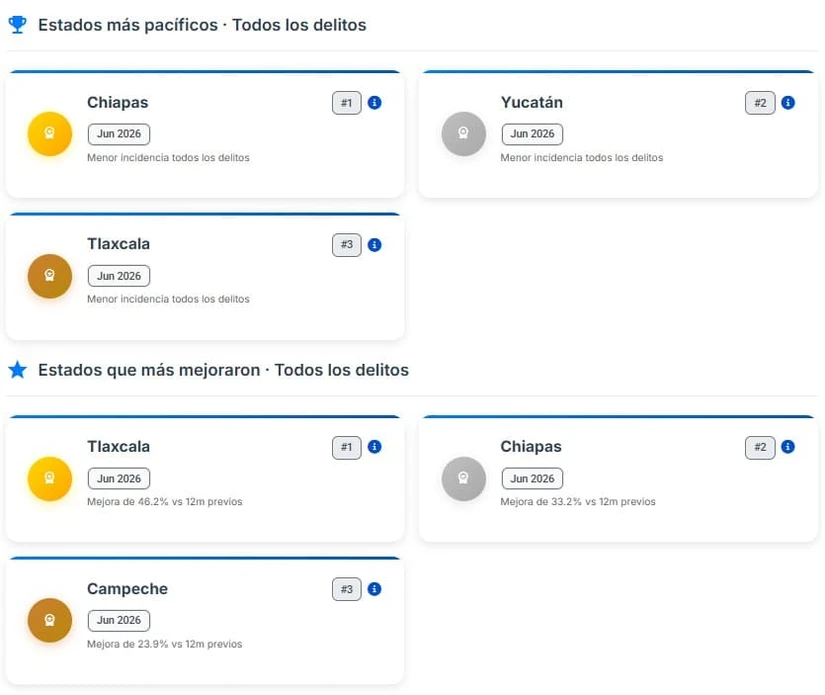Click Jun 2026 tag on Campeche card
825x695 pixels.
pos(119,620)
